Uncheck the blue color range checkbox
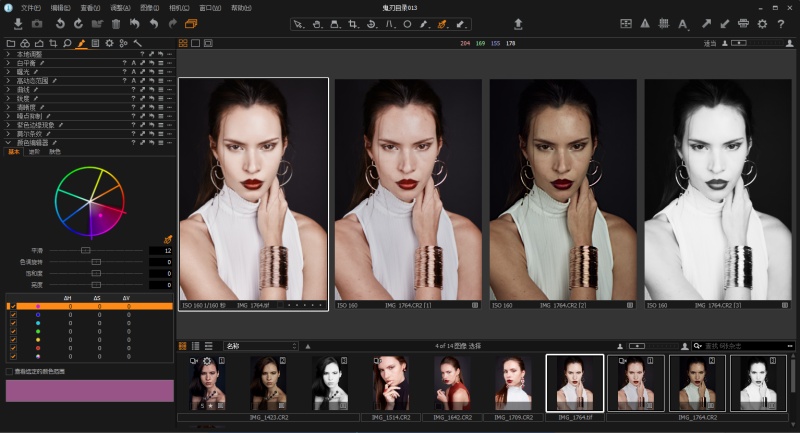Image resolution: width=800 pixels, height=433 pixels. (x=13, y=315)
